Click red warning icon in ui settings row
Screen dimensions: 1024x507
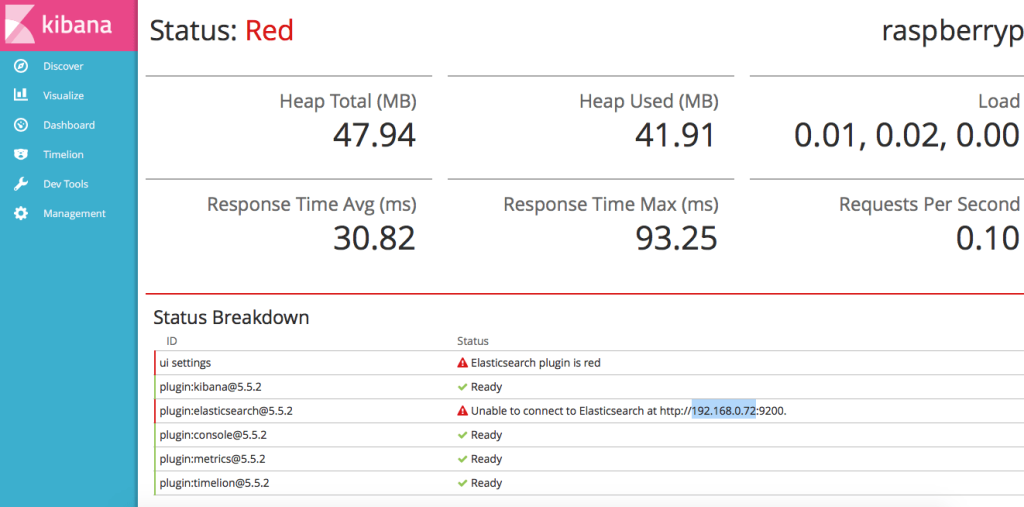(x=462, y=363)
